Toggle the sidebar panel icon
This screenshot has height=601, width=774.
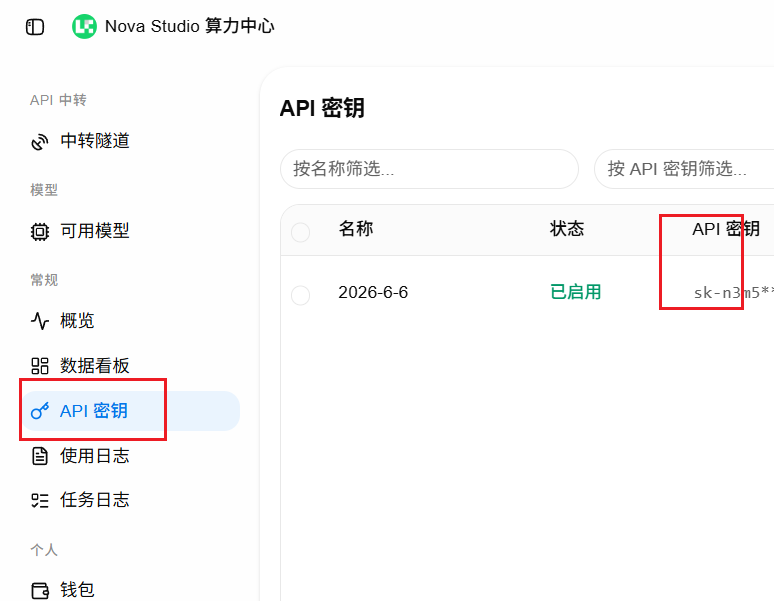point(35,27)
